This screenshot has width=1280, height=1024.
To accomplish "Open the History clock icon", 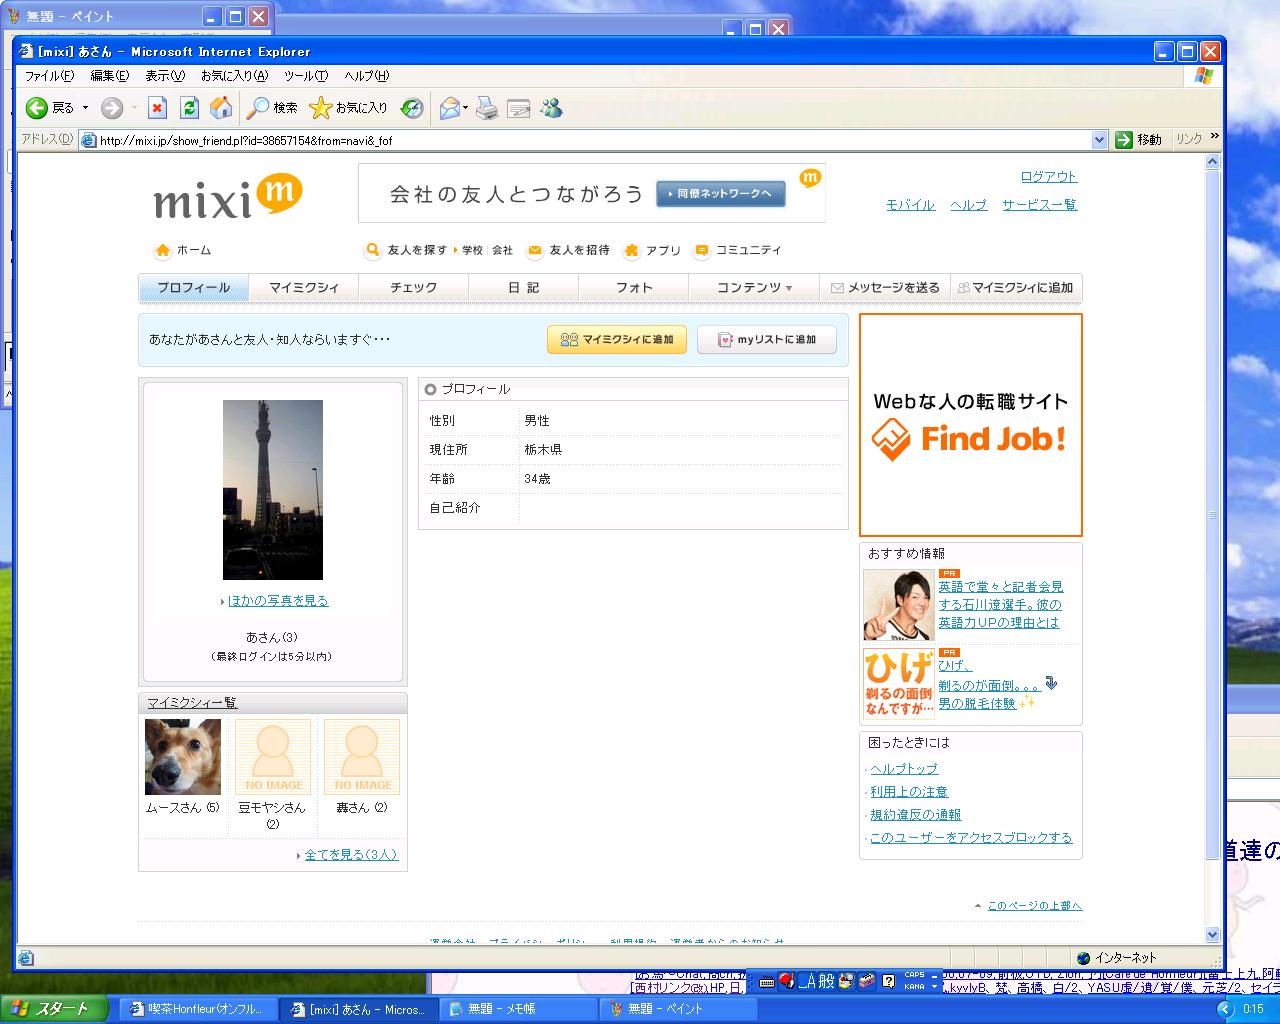I will click(x=411, y=108).
